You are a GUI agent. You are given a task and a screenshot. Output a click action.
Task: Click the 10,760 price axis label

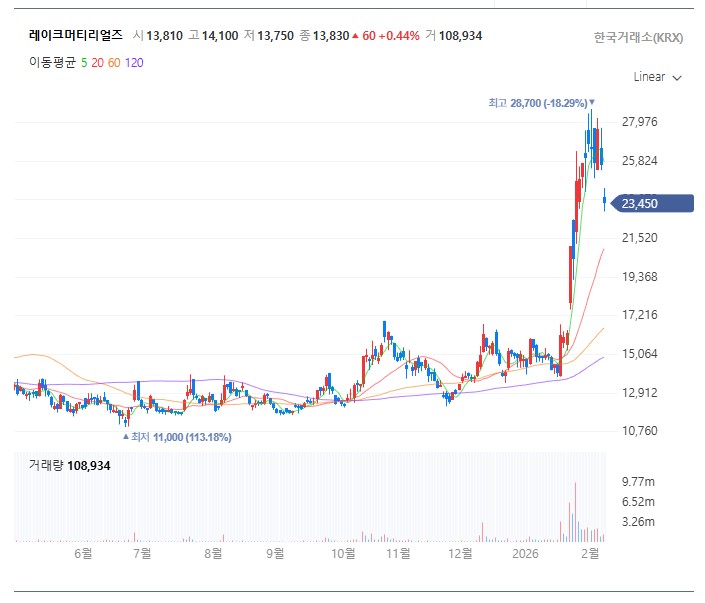tap(639, 431)
